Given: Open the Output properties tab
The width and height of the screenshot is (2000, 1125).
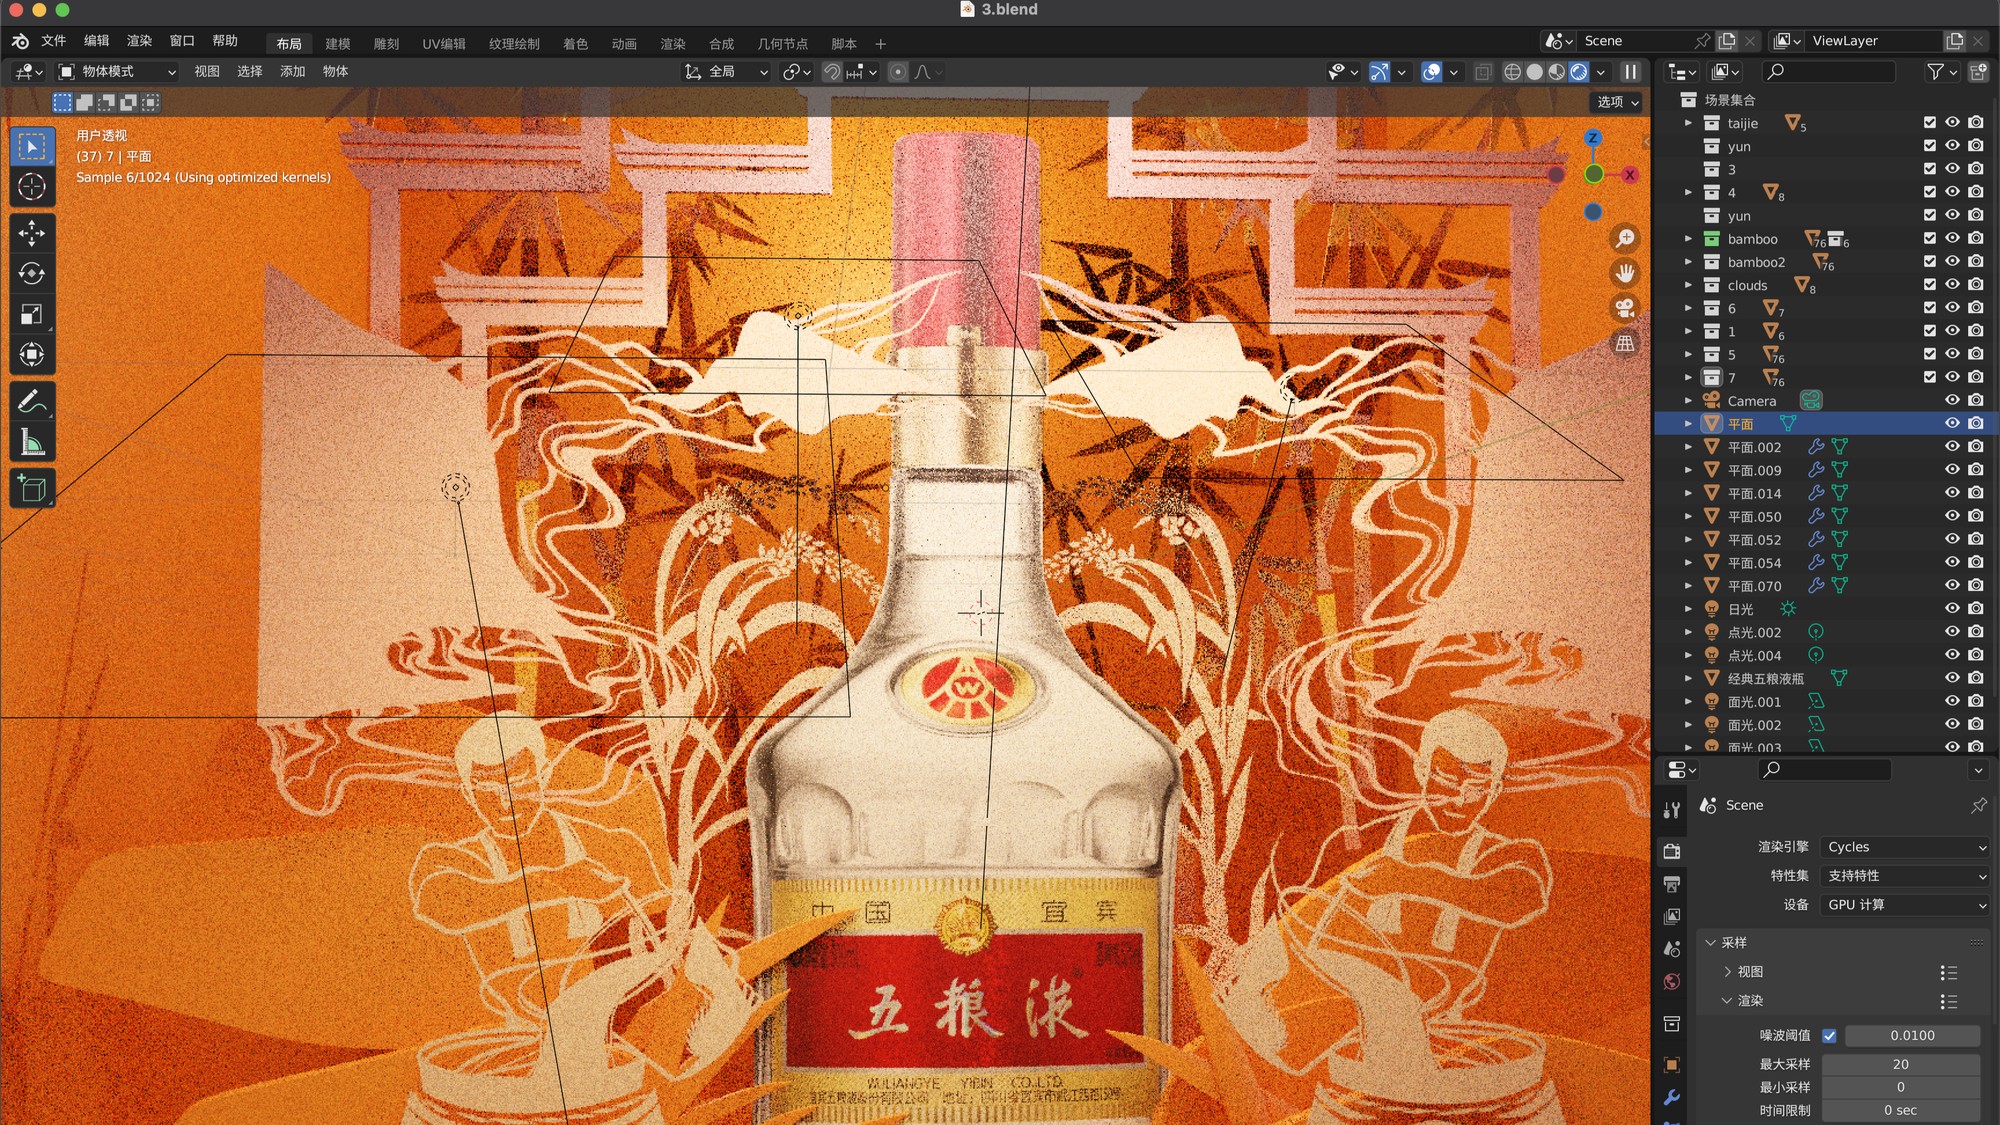Looking at the screenshot, I should 1672,884.
